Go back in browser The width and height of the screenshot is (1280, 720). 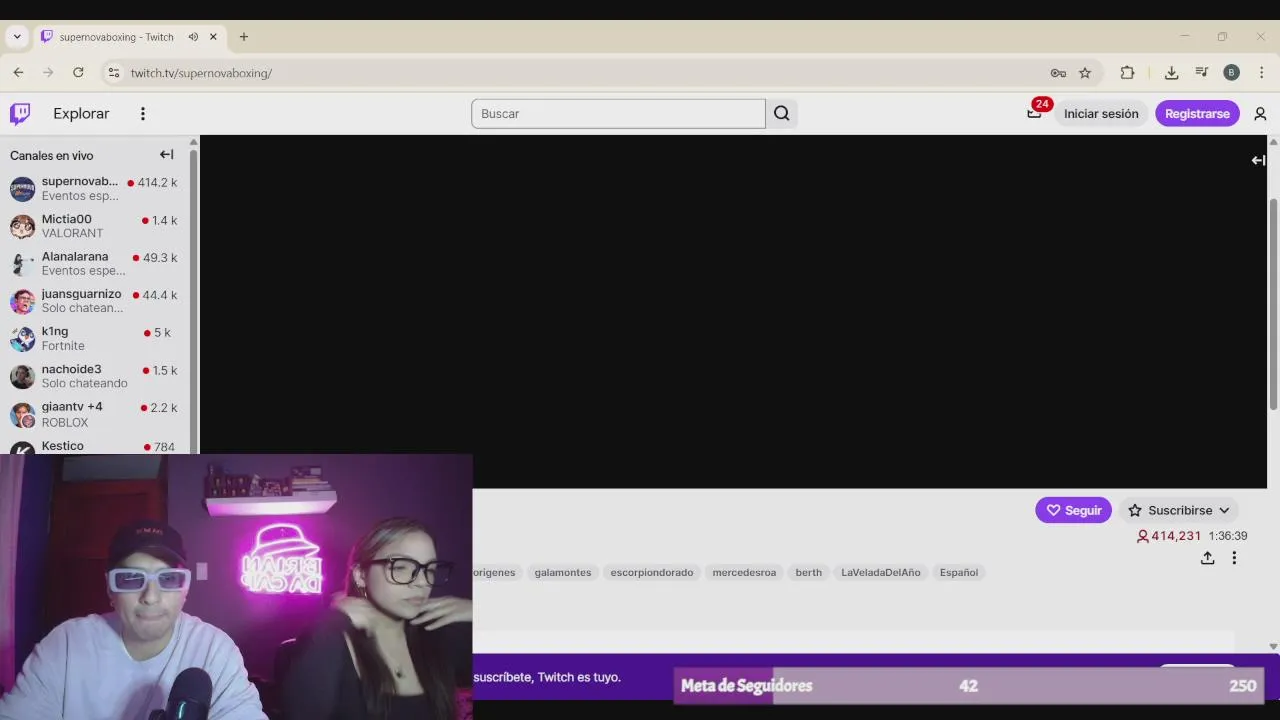(x=18, y=72)
